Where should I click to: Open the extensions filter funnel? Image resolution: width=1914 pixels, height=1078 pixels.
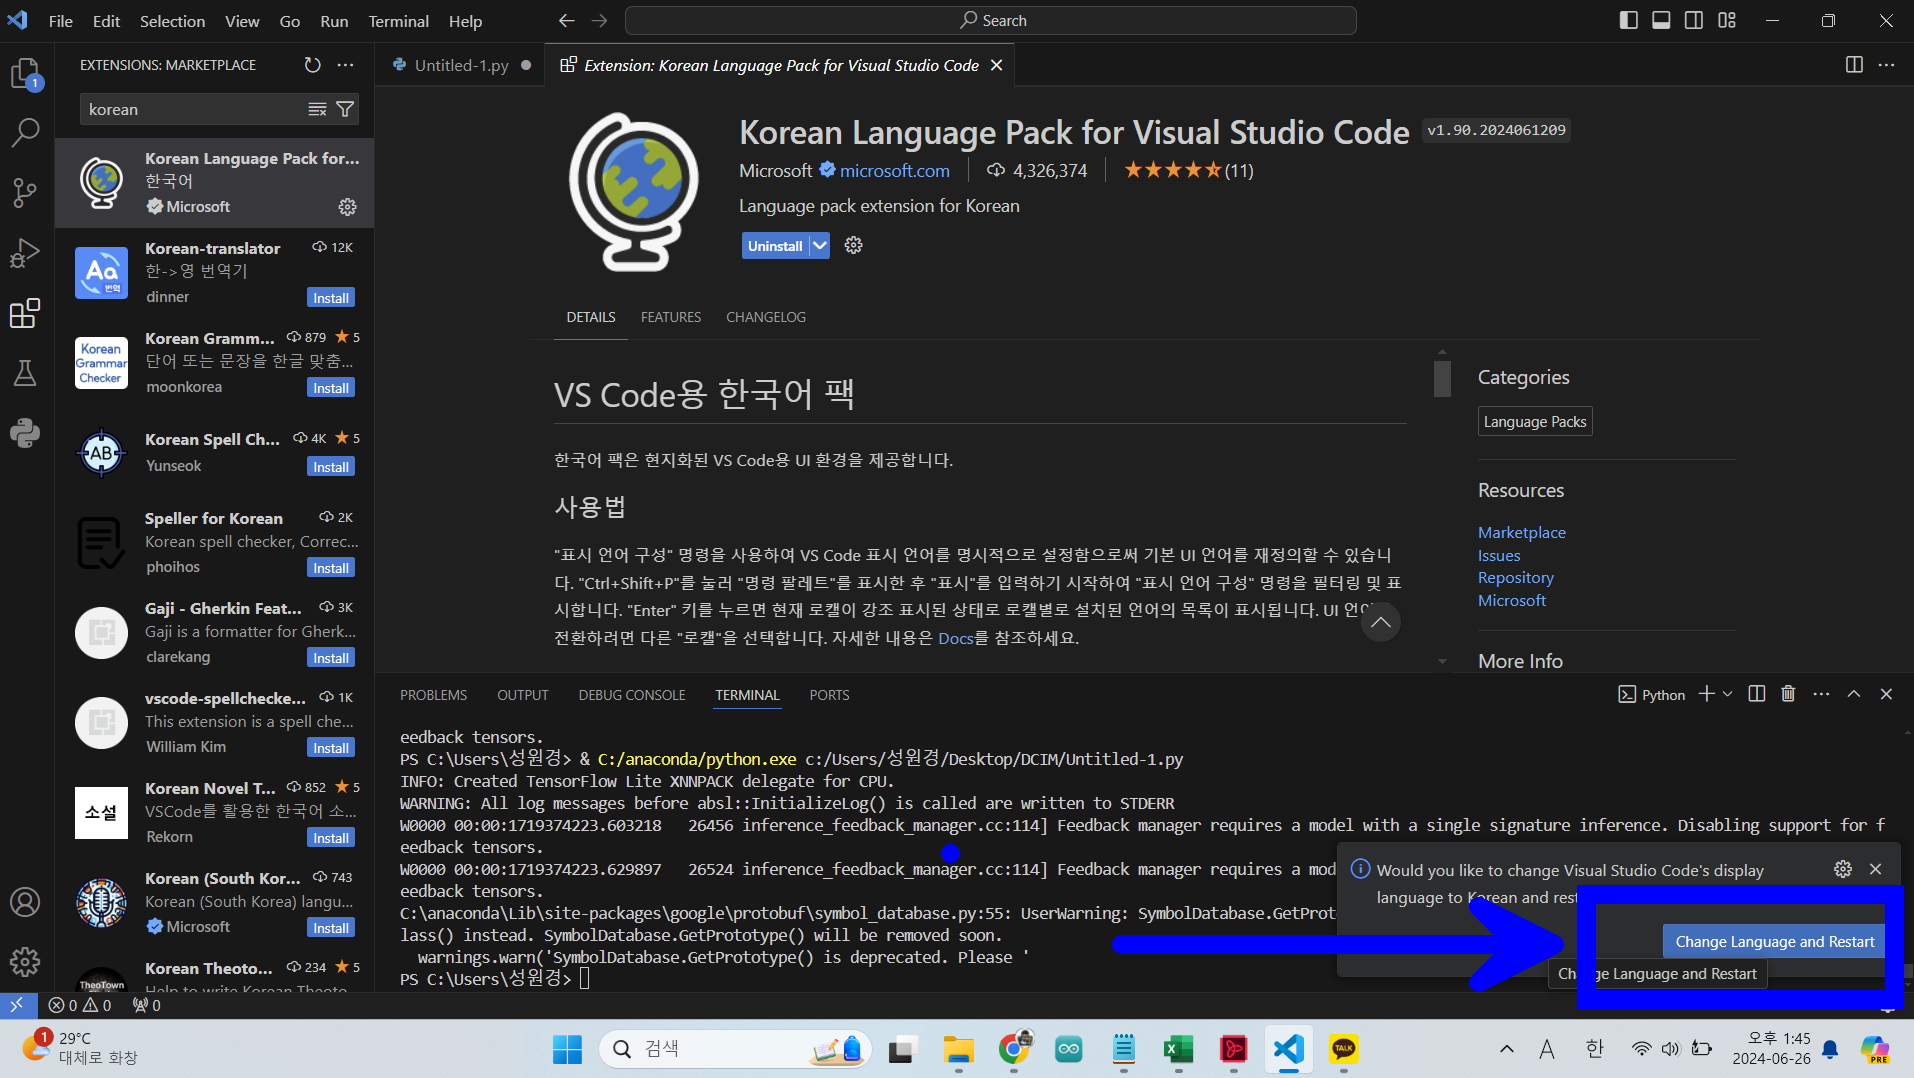click(345, 109)
